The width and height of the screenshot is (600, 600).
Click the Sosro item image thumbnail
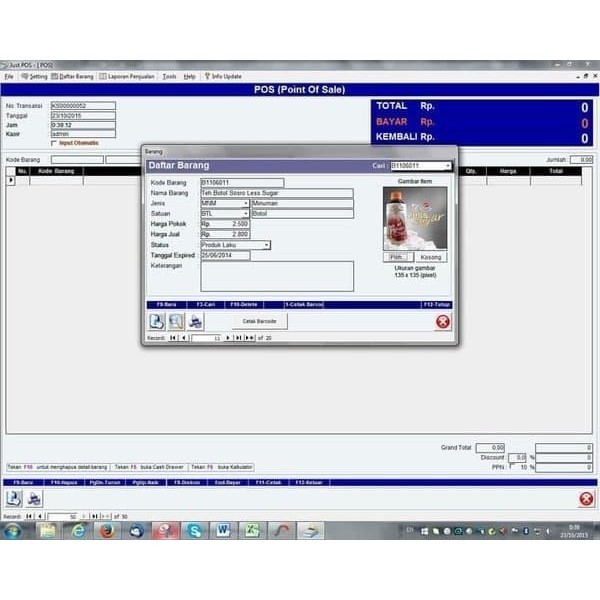click(x=415, y=218)
